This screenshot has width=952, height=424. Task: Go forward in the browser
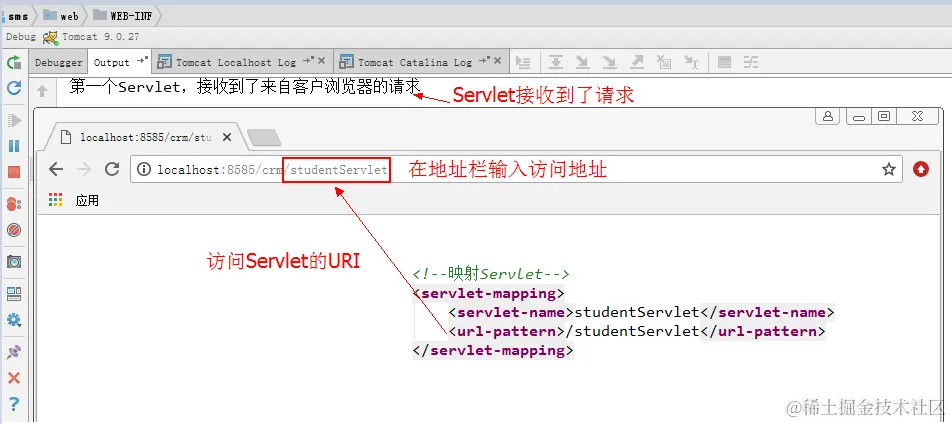tap(84, 169)
